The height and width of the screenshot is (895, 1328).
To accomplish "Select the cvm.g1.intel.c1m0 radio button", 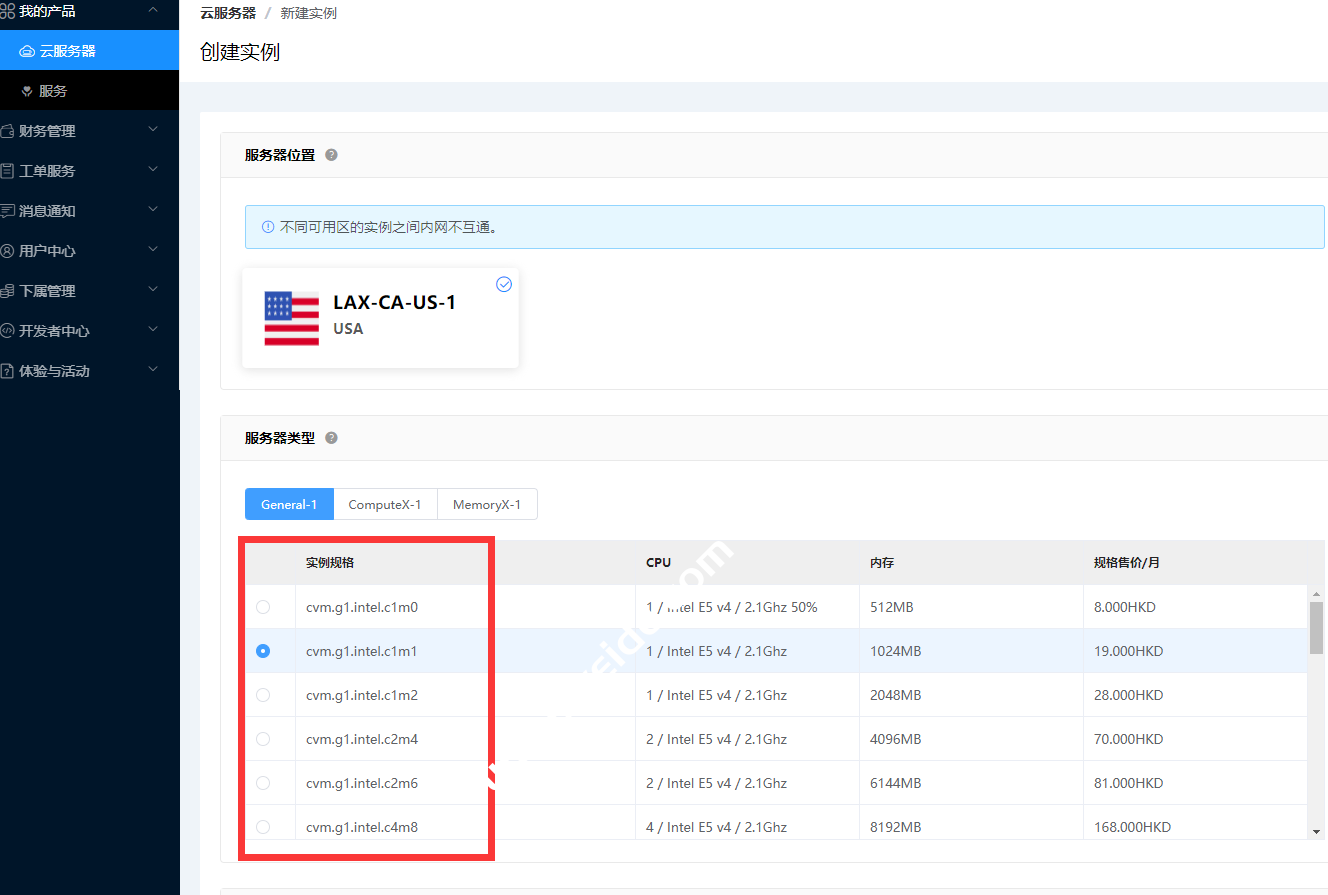I will coord(263,607).
